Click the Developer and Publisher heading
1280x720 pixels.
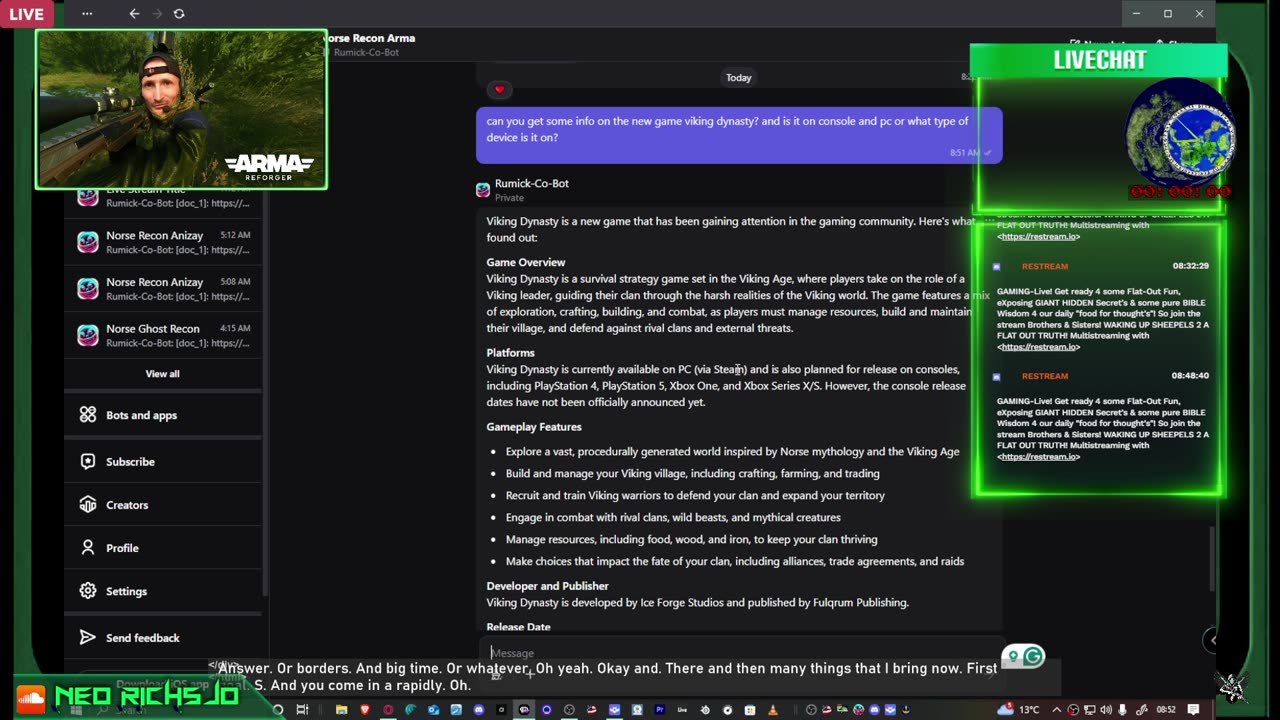point(548,586)
